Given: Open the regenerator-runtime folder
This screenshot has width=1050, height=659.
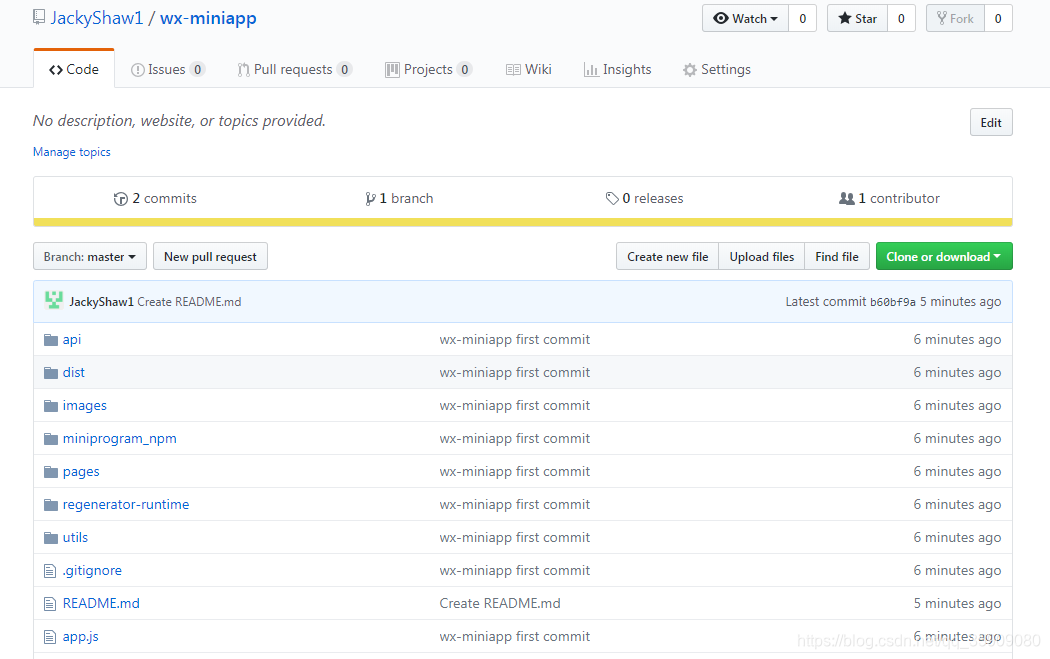Looking at the screenshot, I should point(126,504).
